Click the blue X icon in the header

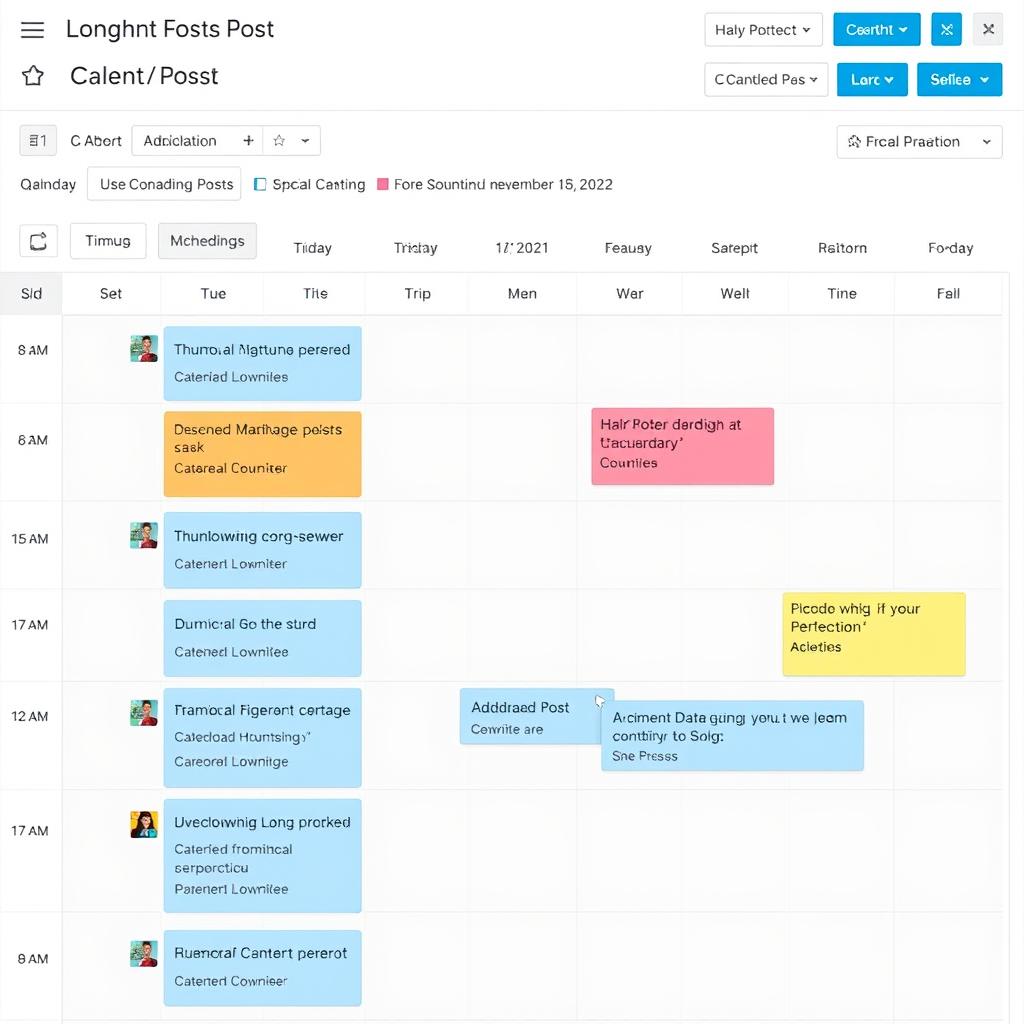click(946, 29)
